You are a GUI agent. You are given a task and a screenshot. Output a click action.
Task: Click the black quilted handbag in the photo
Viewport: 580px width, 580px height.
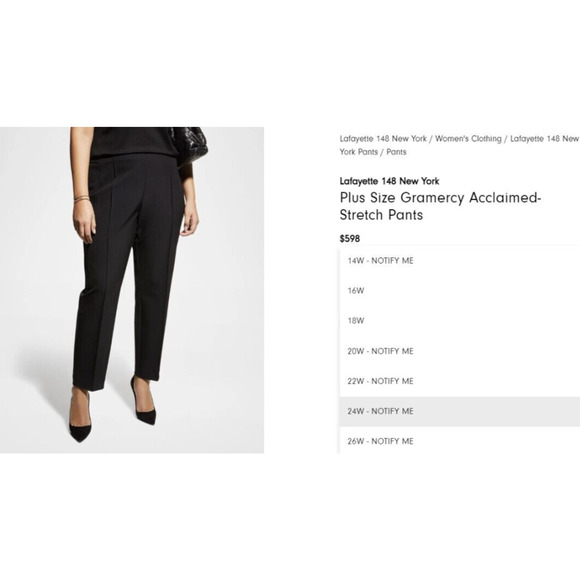[190, 143]
